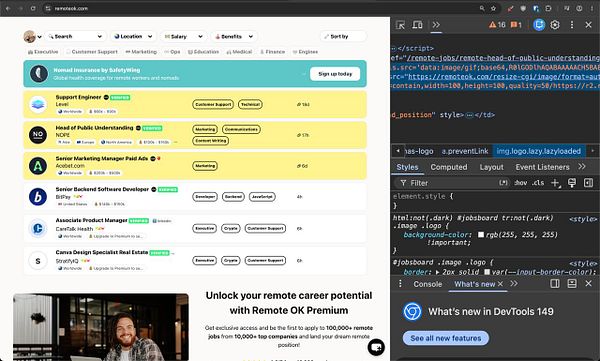600x361 pixels.
Task: Select the Finance category link
Action: 272,52
